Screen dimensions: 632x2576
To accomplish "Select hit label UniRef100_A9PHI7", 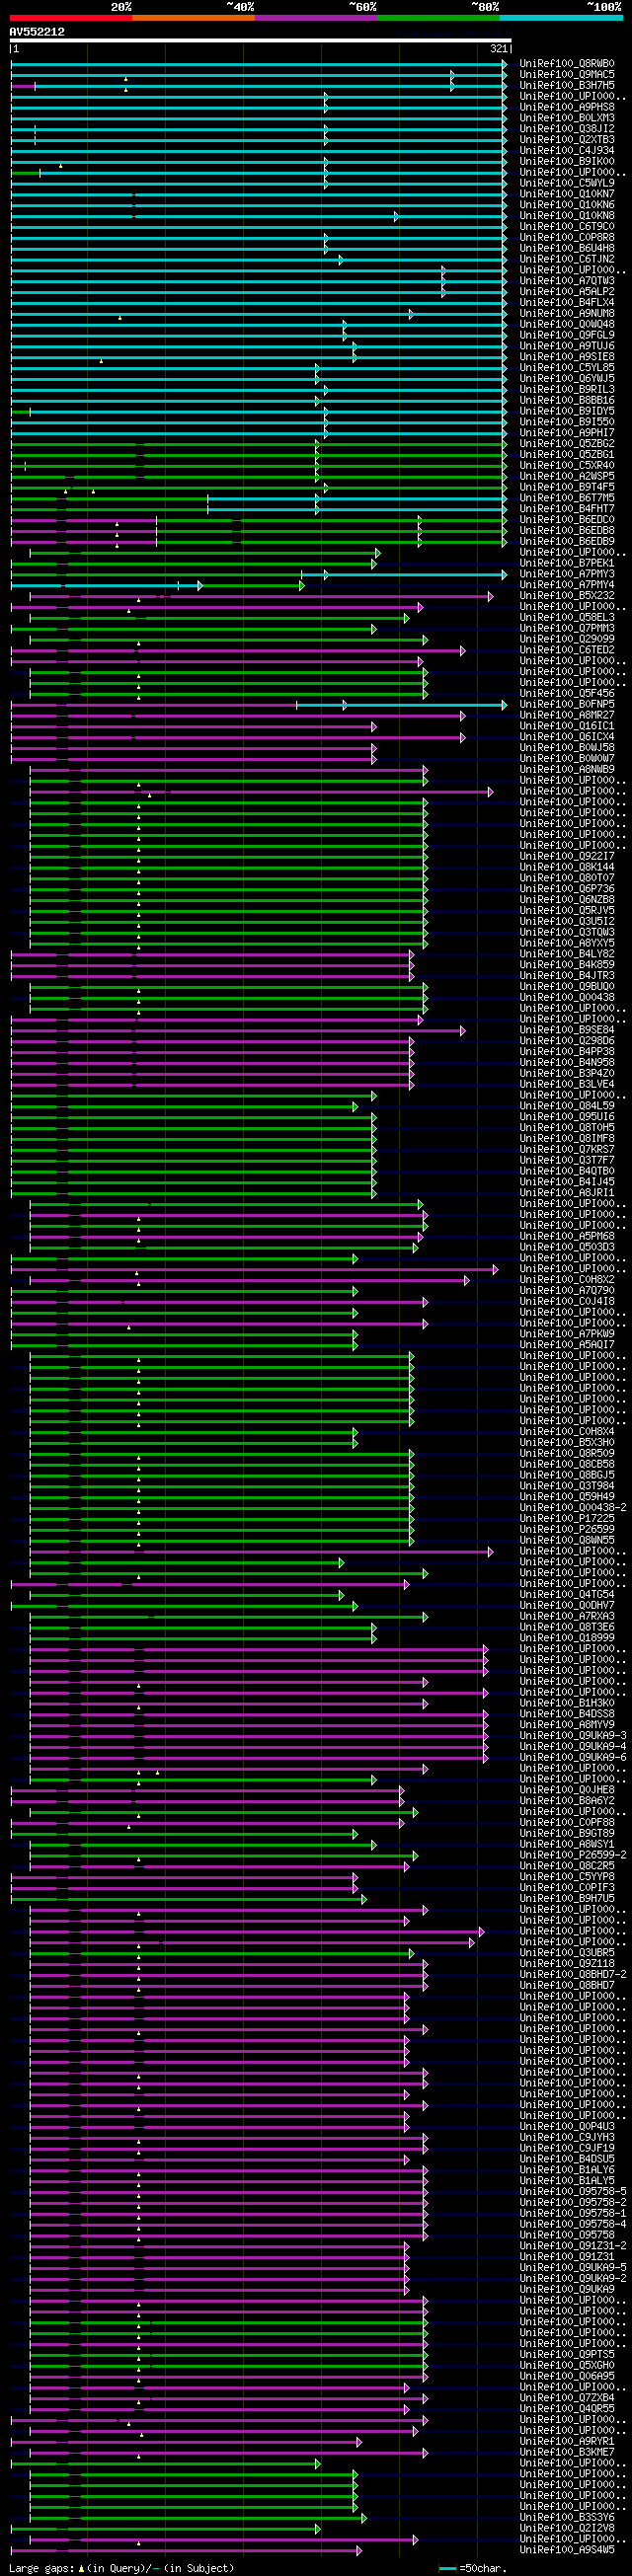I will (567, 433).
